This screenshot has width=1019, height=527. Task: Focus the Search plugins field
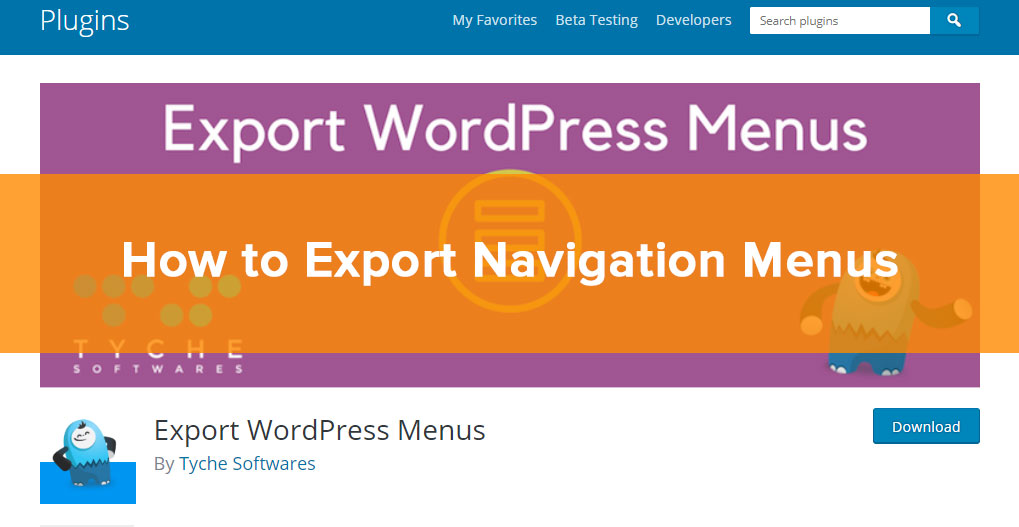click(840, 21)
